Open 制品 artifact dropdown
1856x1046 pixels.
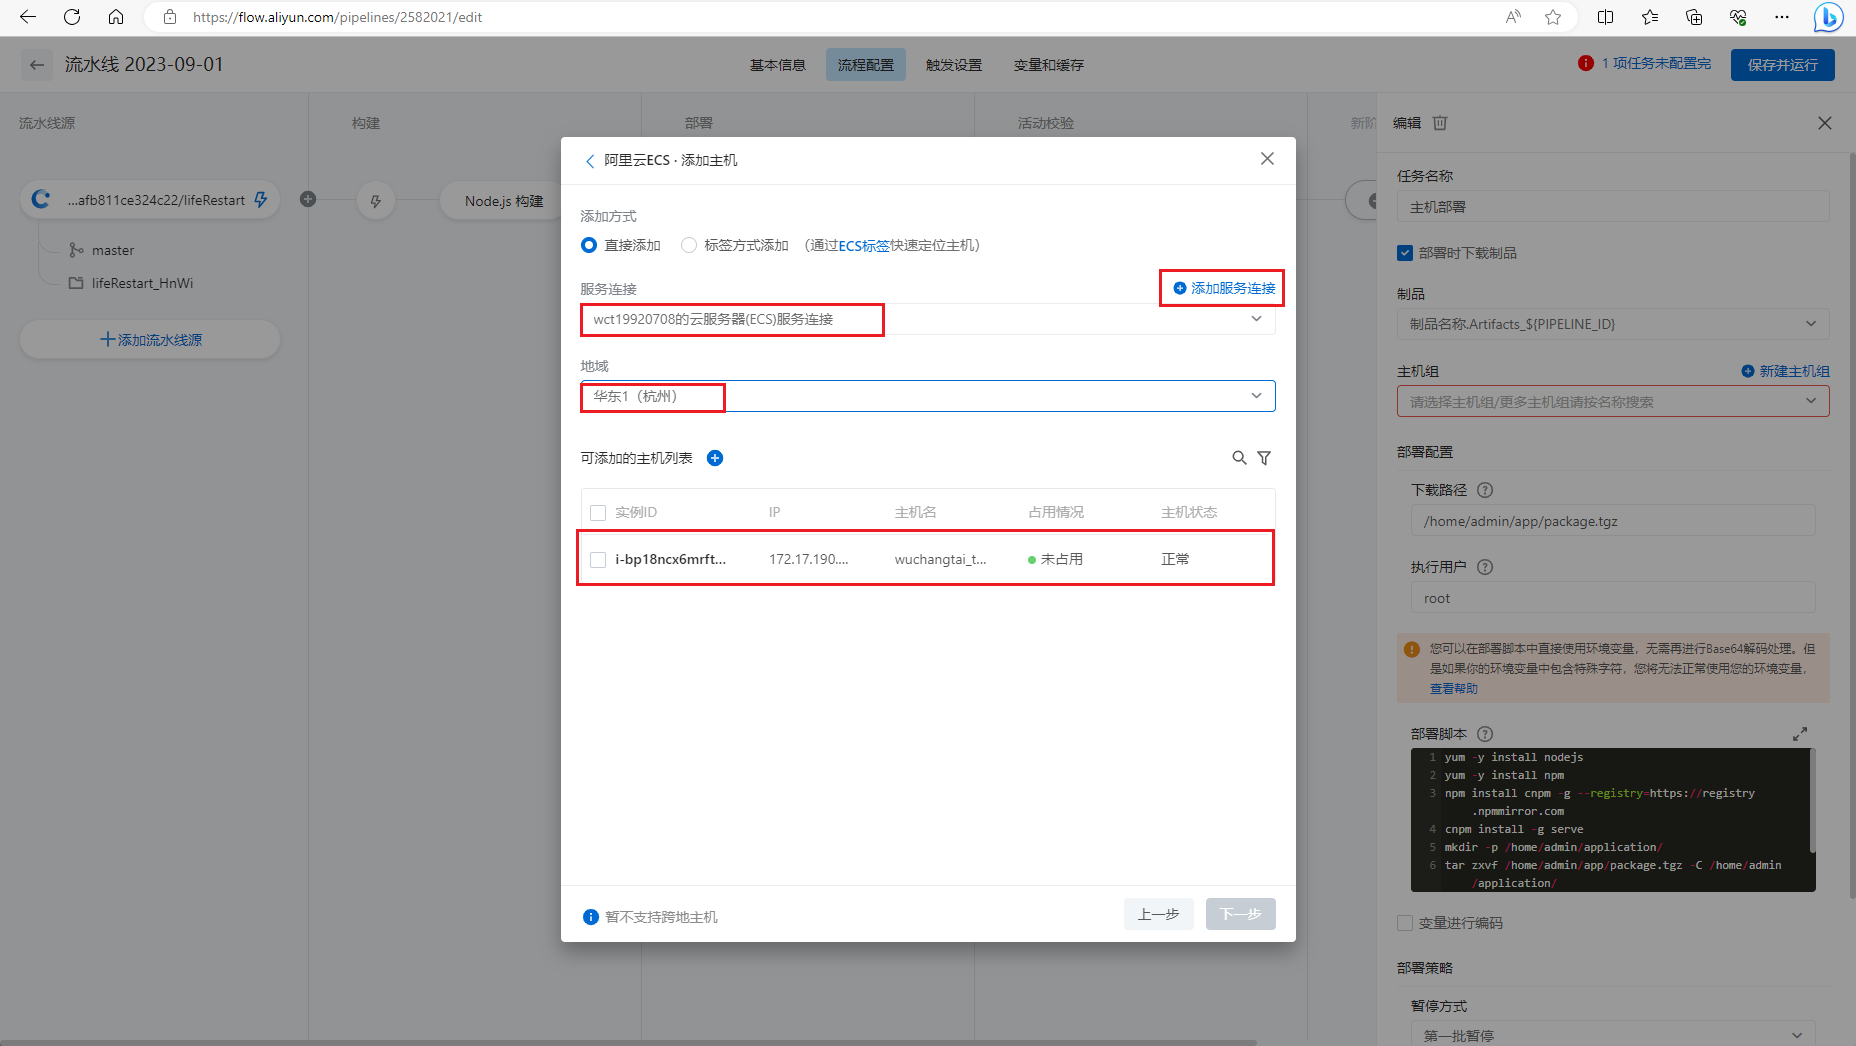point(1613,324)
